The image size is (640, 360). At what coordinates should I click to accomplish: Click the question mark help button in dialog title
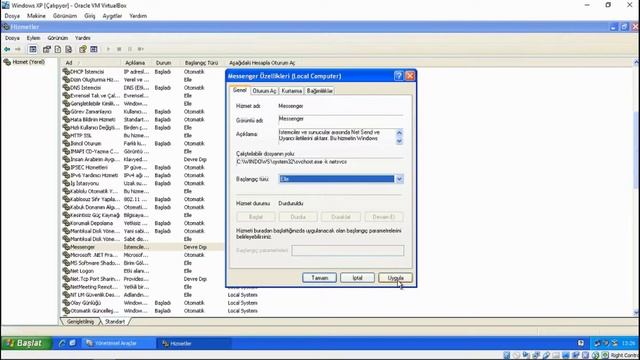(399, 76)
